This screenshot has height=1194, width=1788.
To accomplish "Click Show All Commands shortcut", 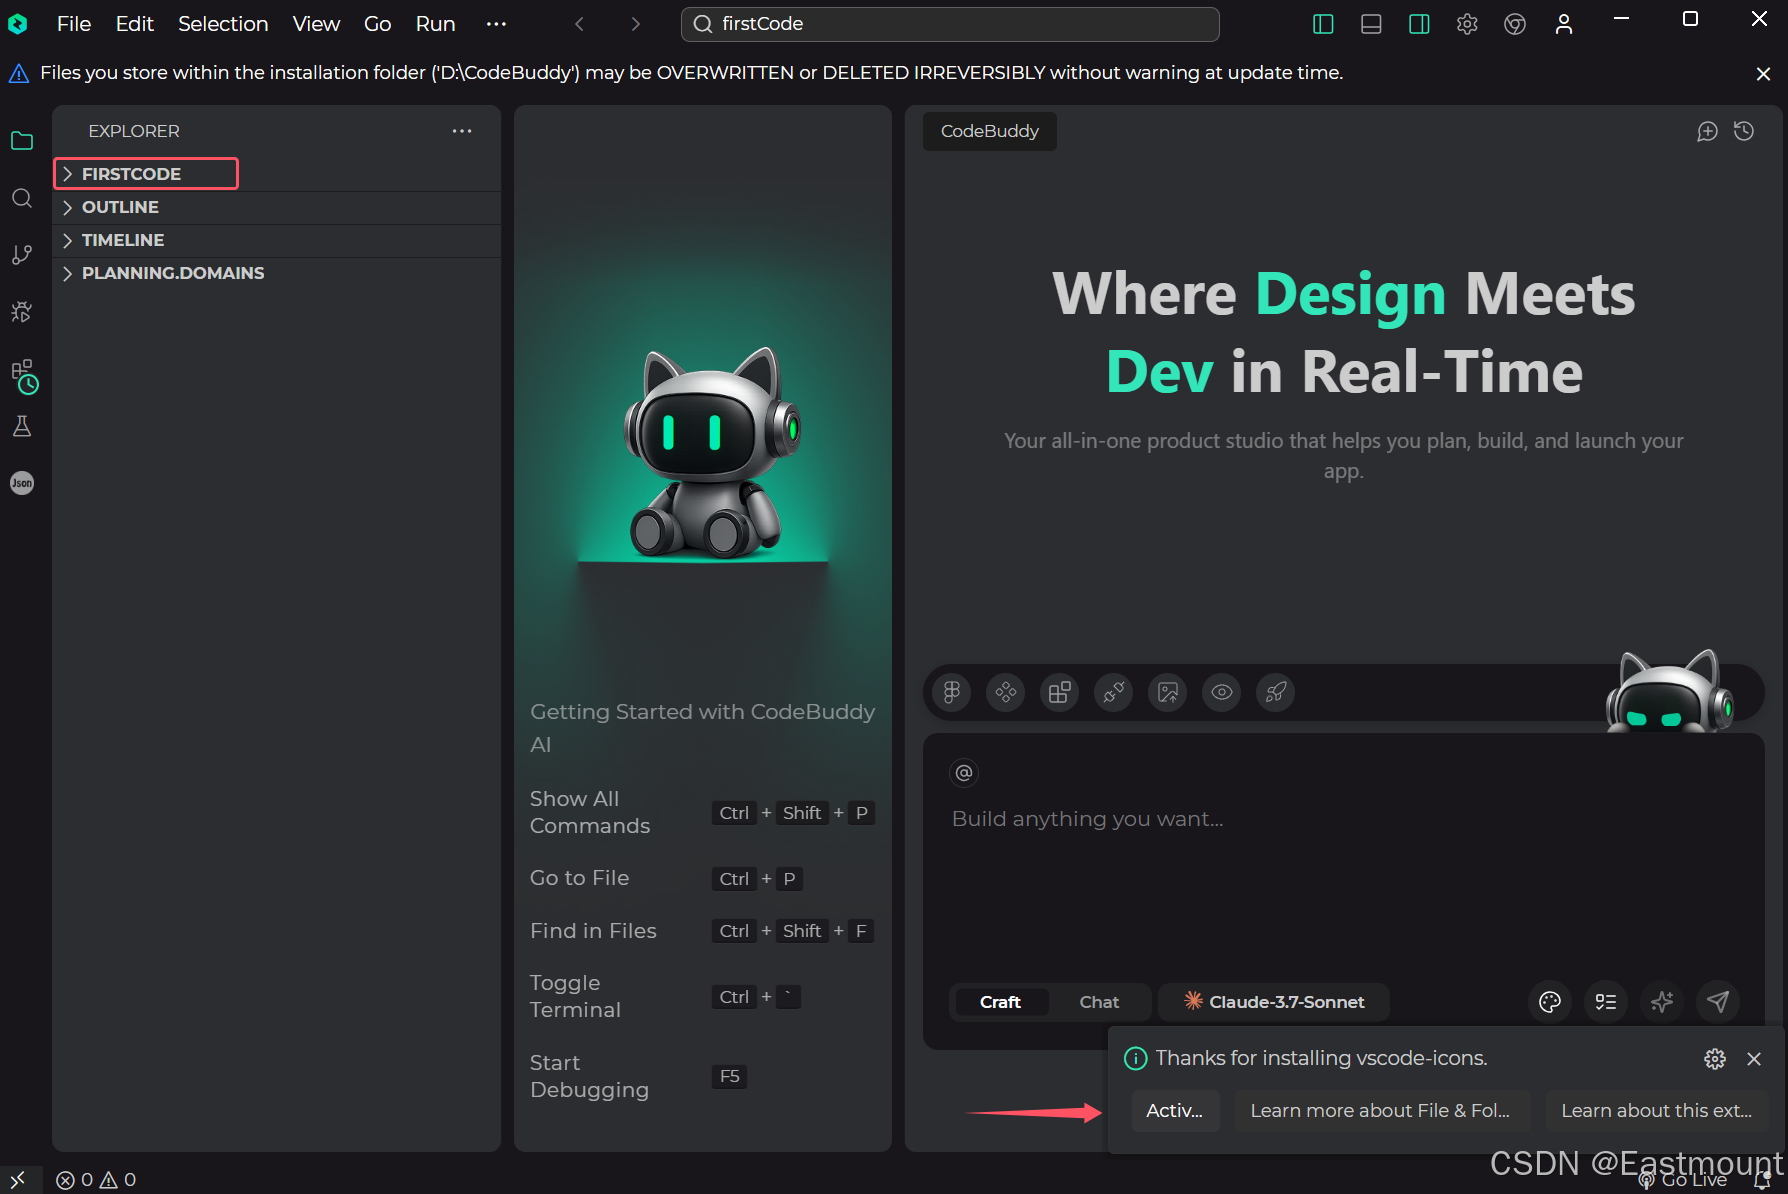I will pos(703,812).
